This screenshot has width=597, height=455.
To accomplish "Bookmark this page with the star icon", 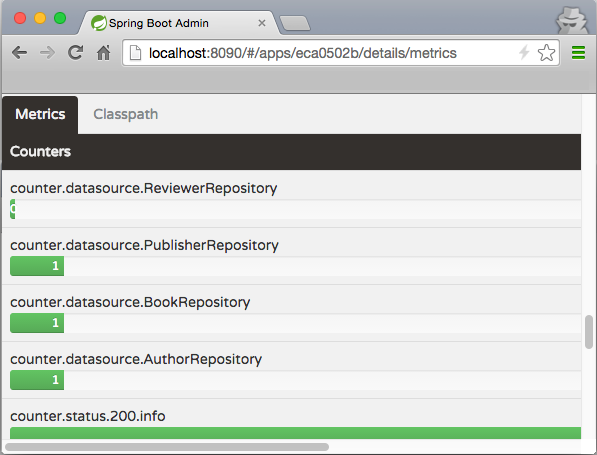I will pyautogui.click(x=546, y=53).
